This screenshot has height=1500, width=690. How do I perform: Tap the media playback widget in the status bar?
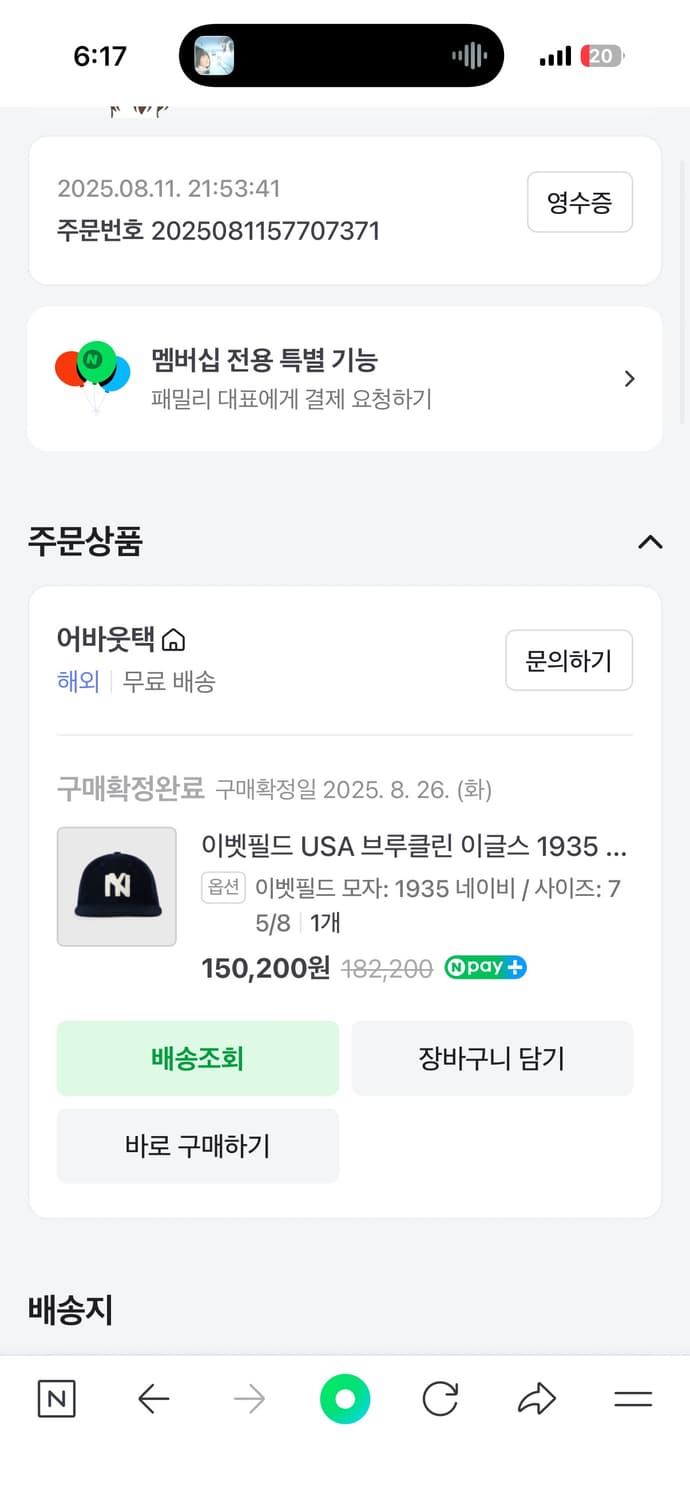340,55
